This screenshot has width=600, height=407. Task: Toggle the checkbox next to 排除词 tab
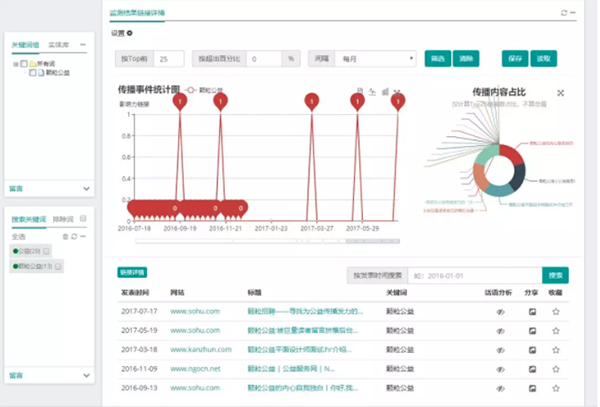[83, 218]
